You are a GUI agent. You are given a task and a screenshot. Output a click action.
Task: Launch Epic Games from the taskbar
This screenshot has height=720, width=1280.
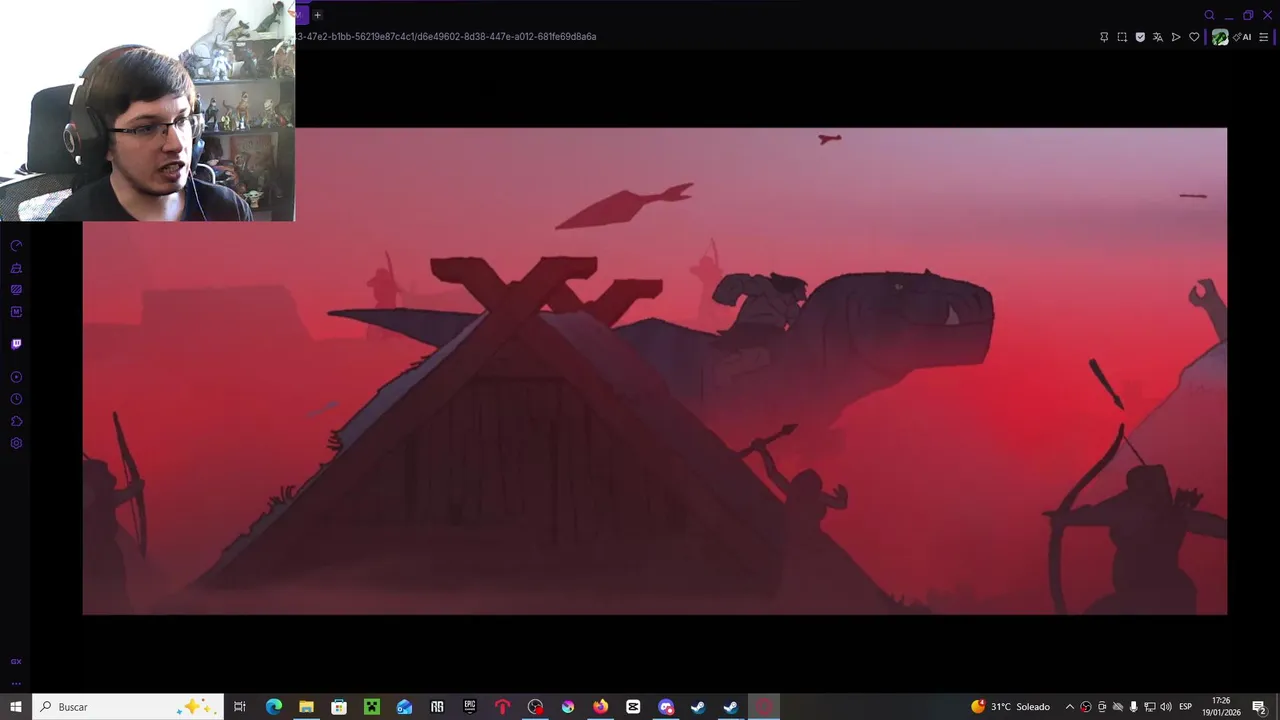click(470, 707)
